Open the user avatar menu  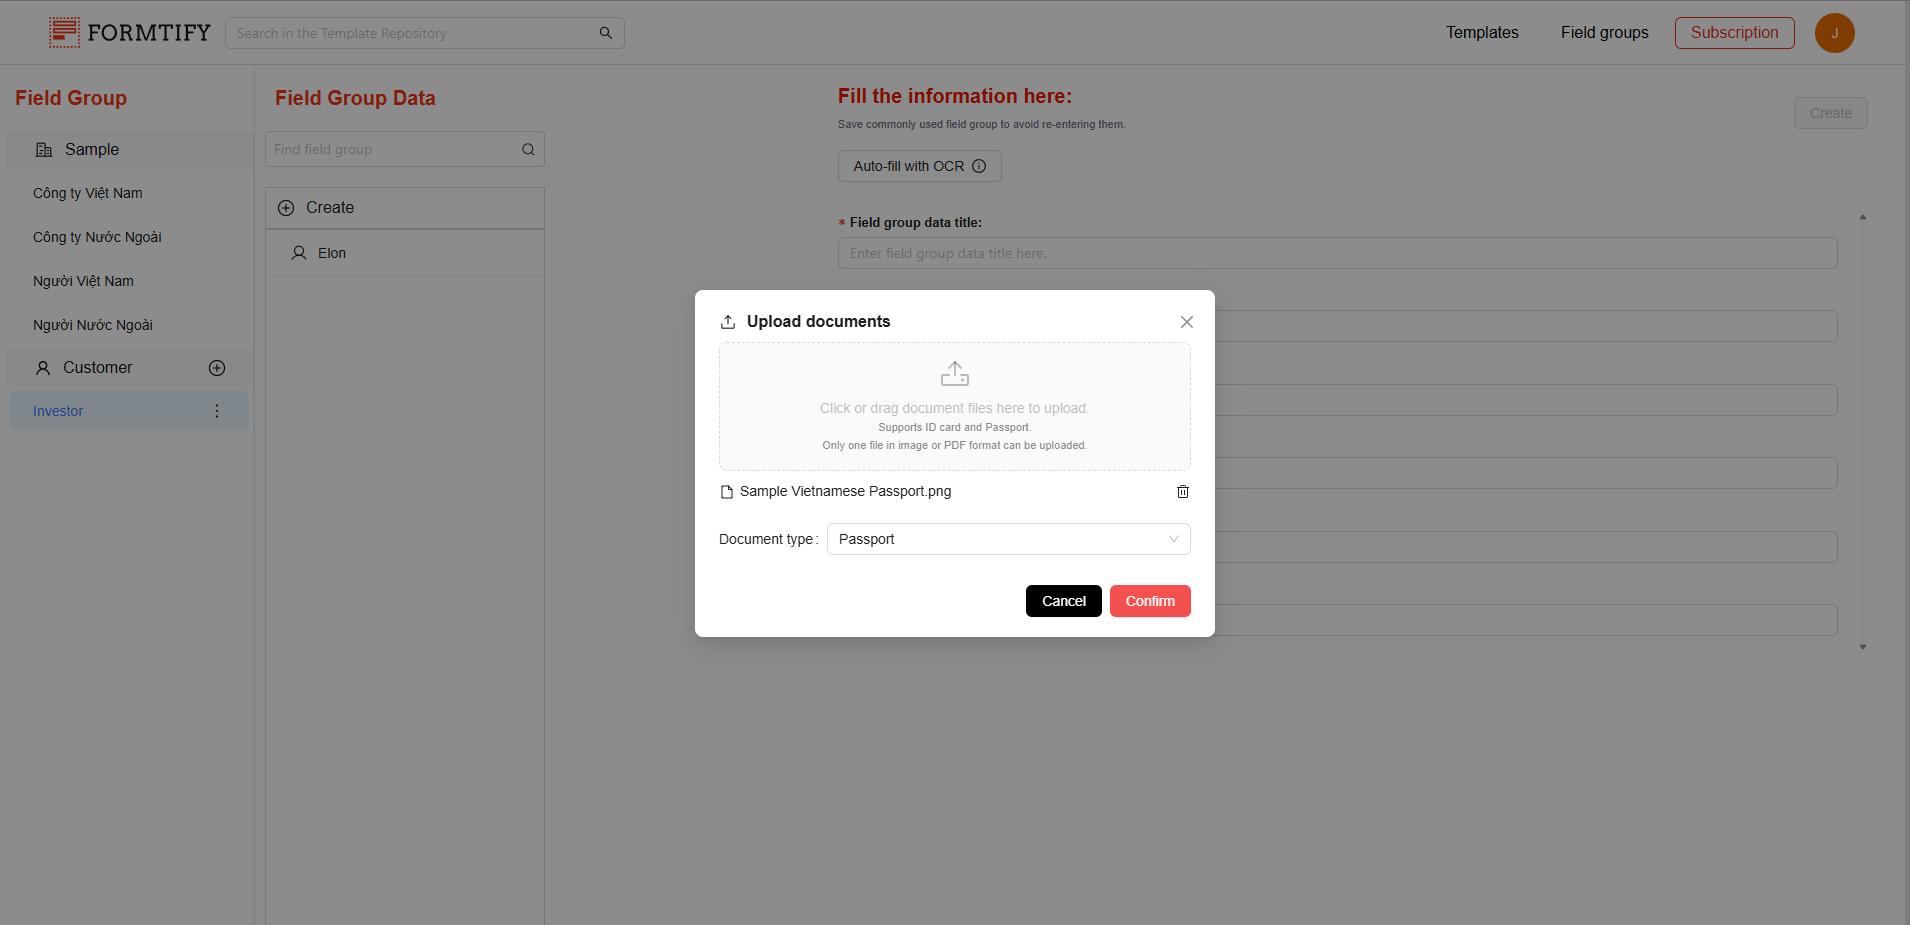click(1834, 33)
